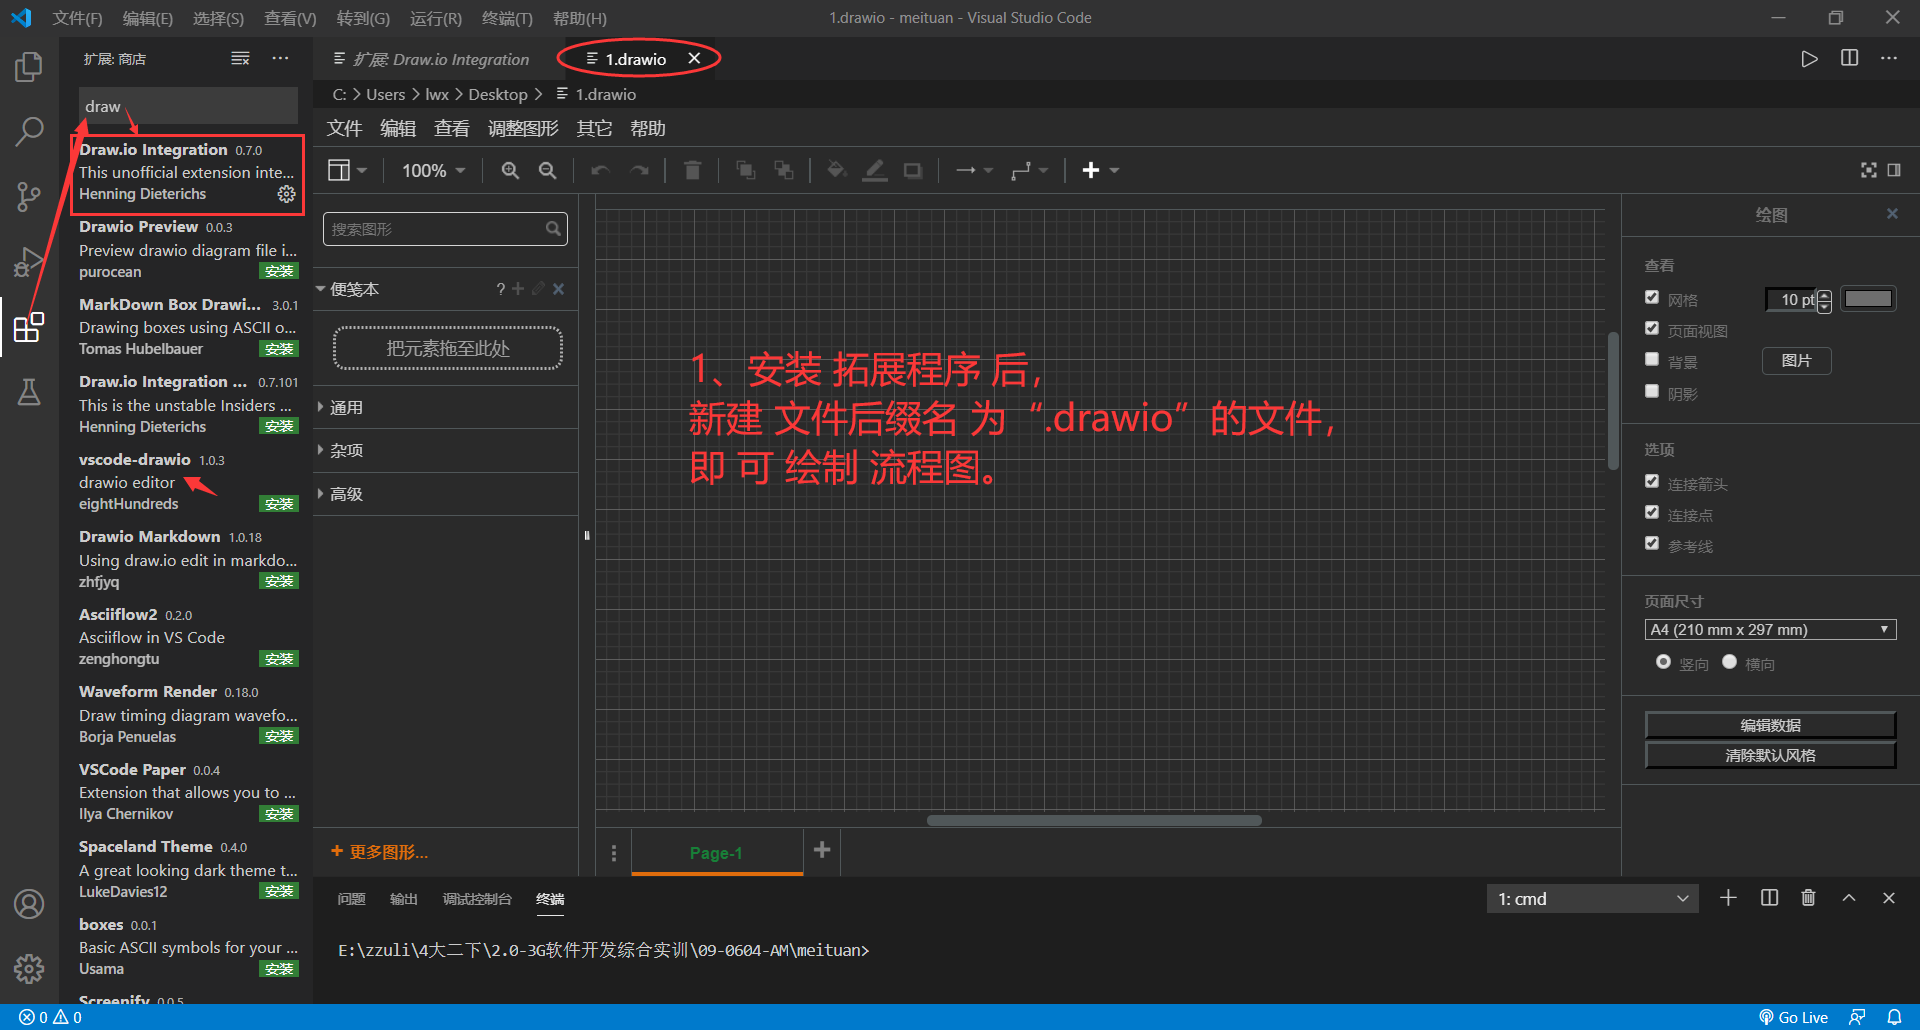Screen dimensions: 1920x1030
Task: Open Source Control view in activity bar
Action: 29,196
